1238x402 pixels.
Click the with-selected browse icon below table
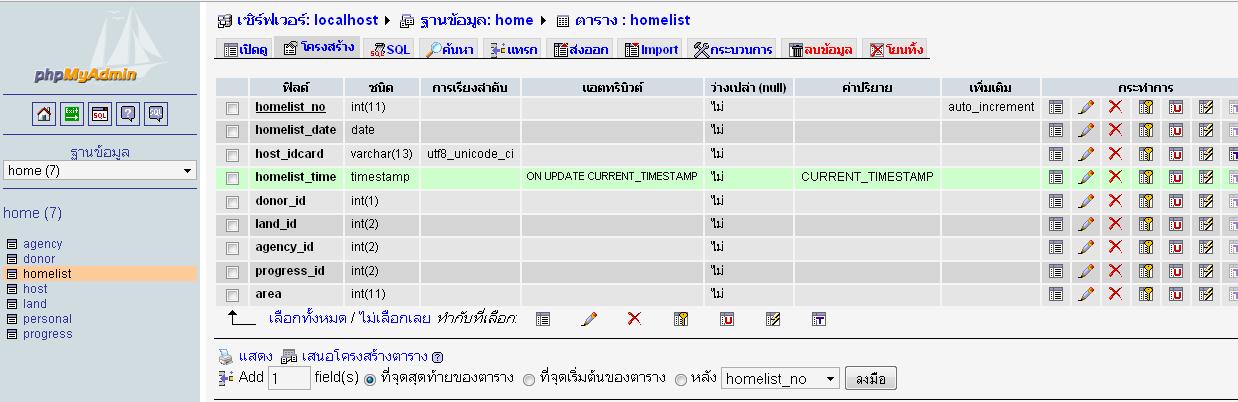coord(543,319)
